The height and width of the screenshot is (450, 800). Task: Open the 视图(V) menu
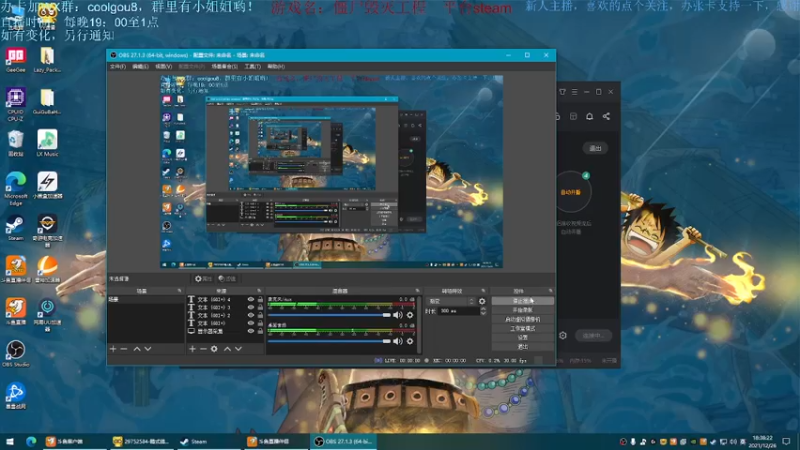(x=163, y=67)
